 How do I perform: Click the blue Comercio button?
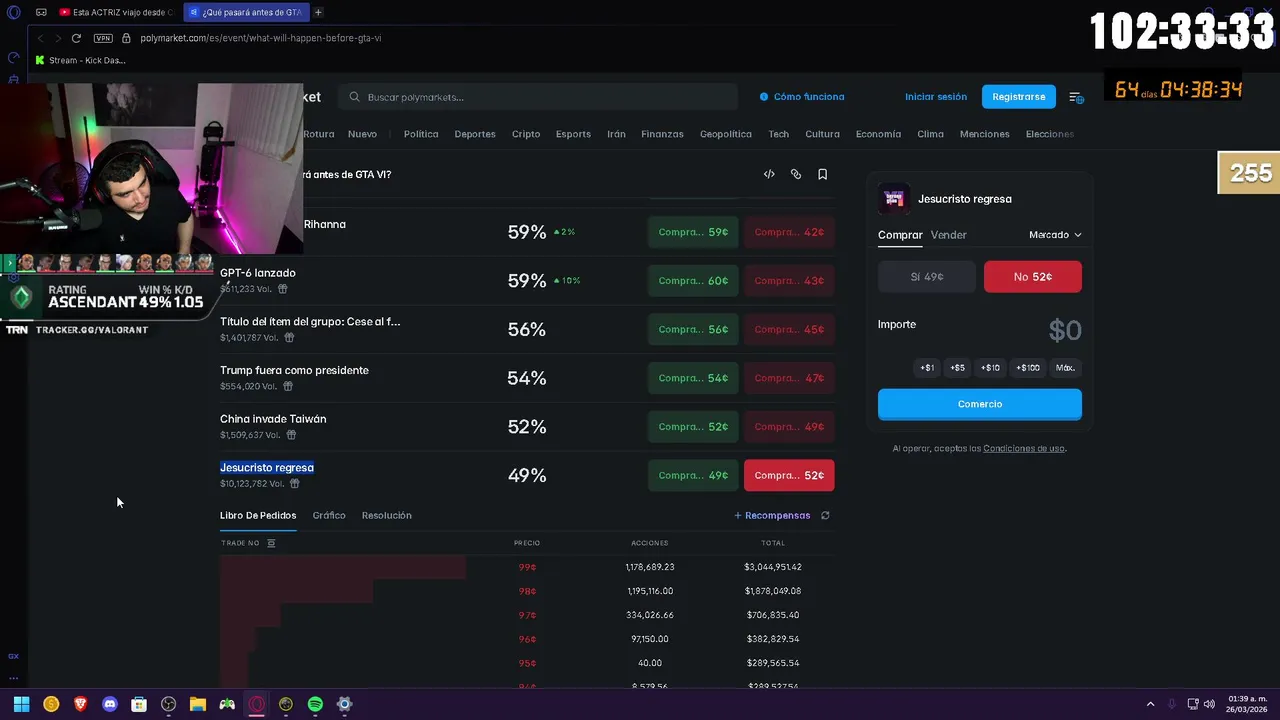click(x=980, y=404)
